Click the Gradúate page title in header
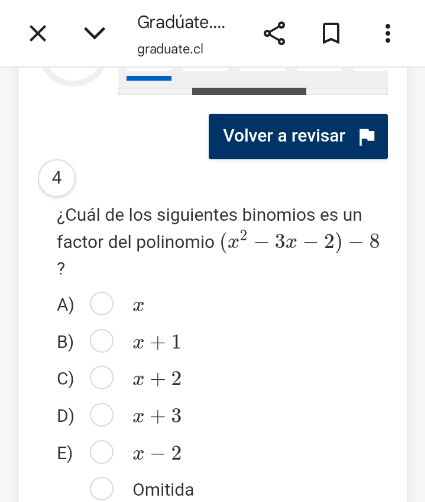Screen dimensions: 425x502 [x=181, y=23]
